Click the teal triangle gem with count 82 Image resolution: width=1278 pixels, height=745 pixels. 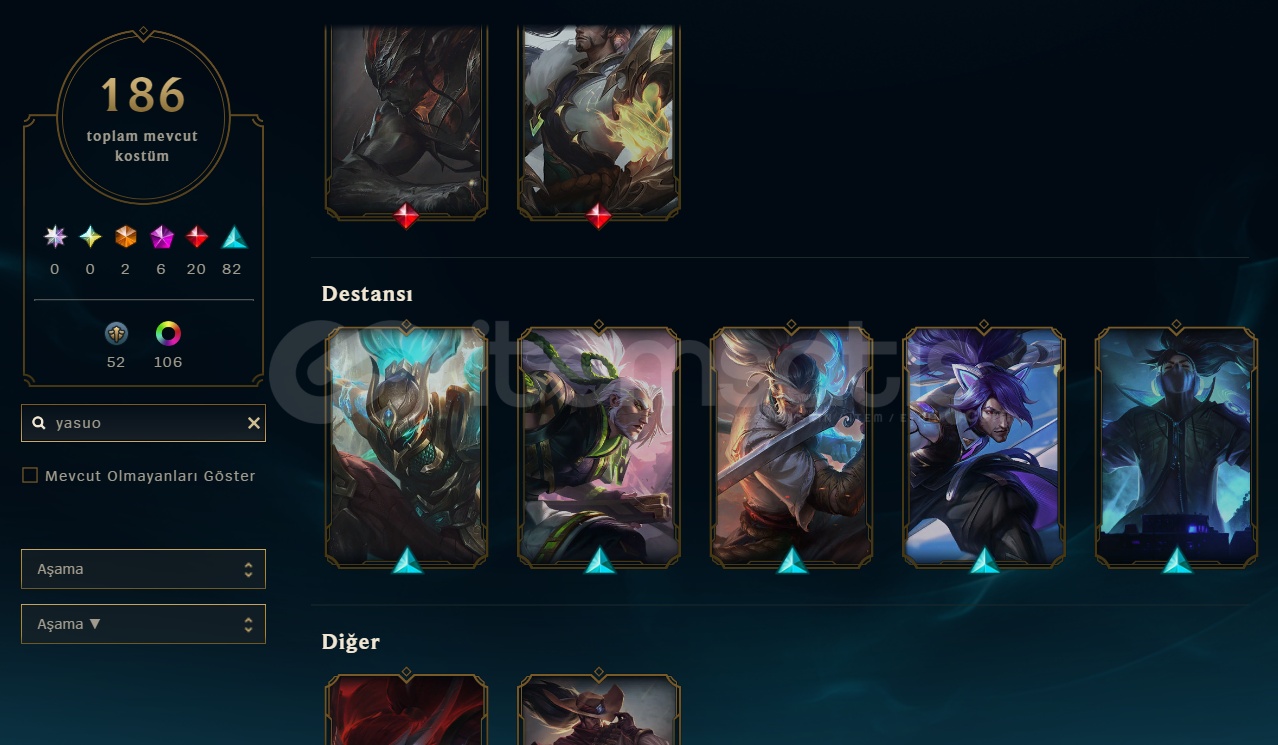tap(234, 237)
